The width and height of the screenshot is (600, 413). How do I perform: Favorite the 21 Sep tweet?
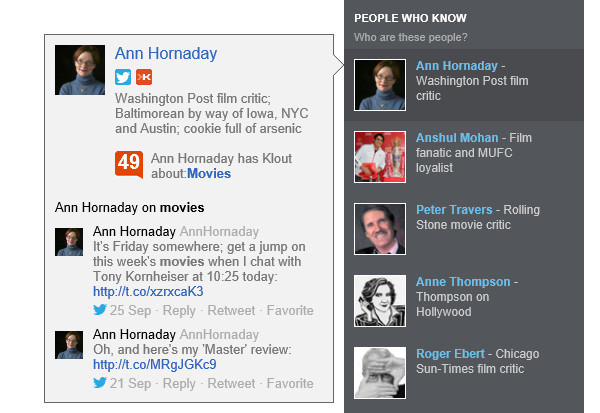[x=290, y=383]
